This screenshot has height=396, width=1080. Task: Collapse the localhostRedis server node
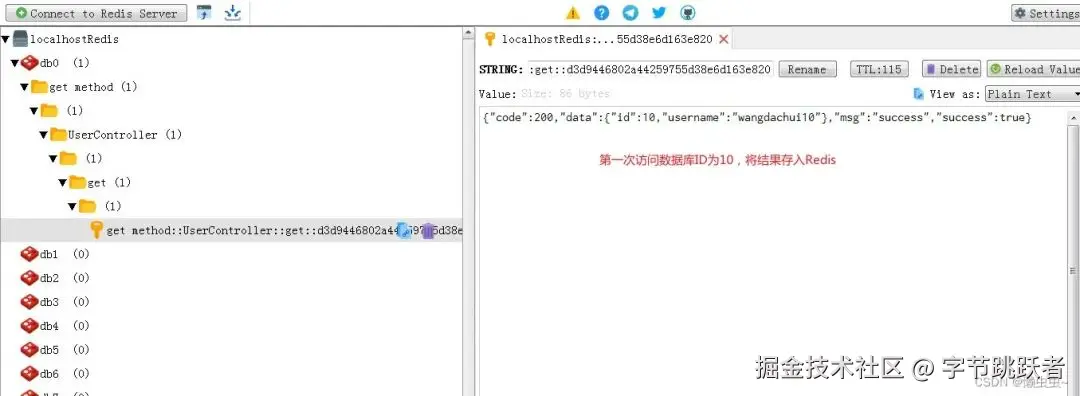(6, 39)
